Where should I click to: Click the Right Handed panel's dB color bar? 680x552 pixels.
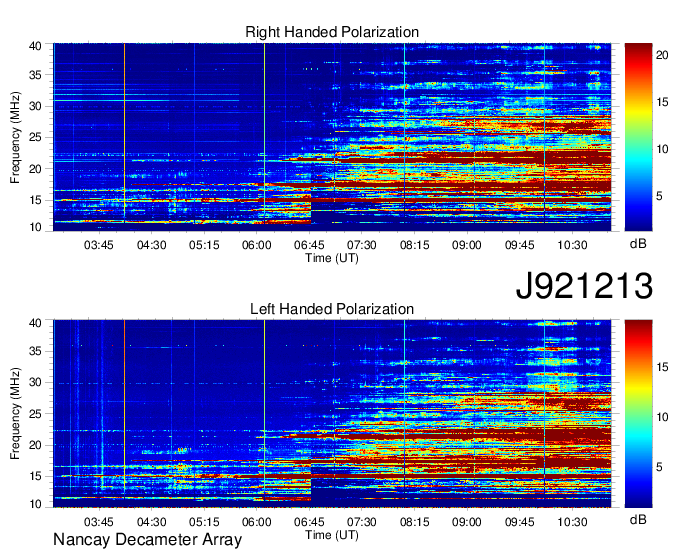click(638, 137)
